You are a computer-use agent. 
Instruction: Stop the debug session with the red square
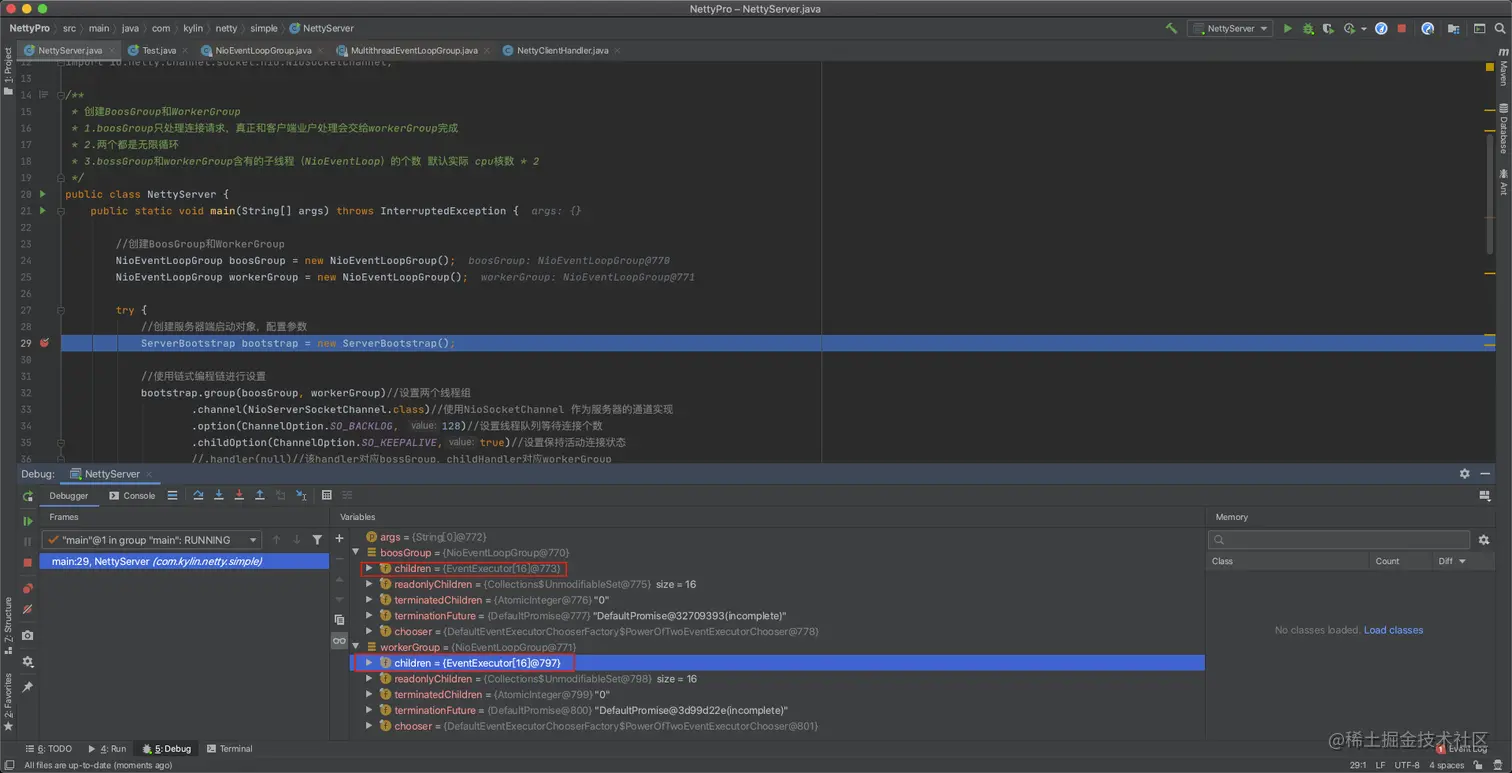(28, 563)
